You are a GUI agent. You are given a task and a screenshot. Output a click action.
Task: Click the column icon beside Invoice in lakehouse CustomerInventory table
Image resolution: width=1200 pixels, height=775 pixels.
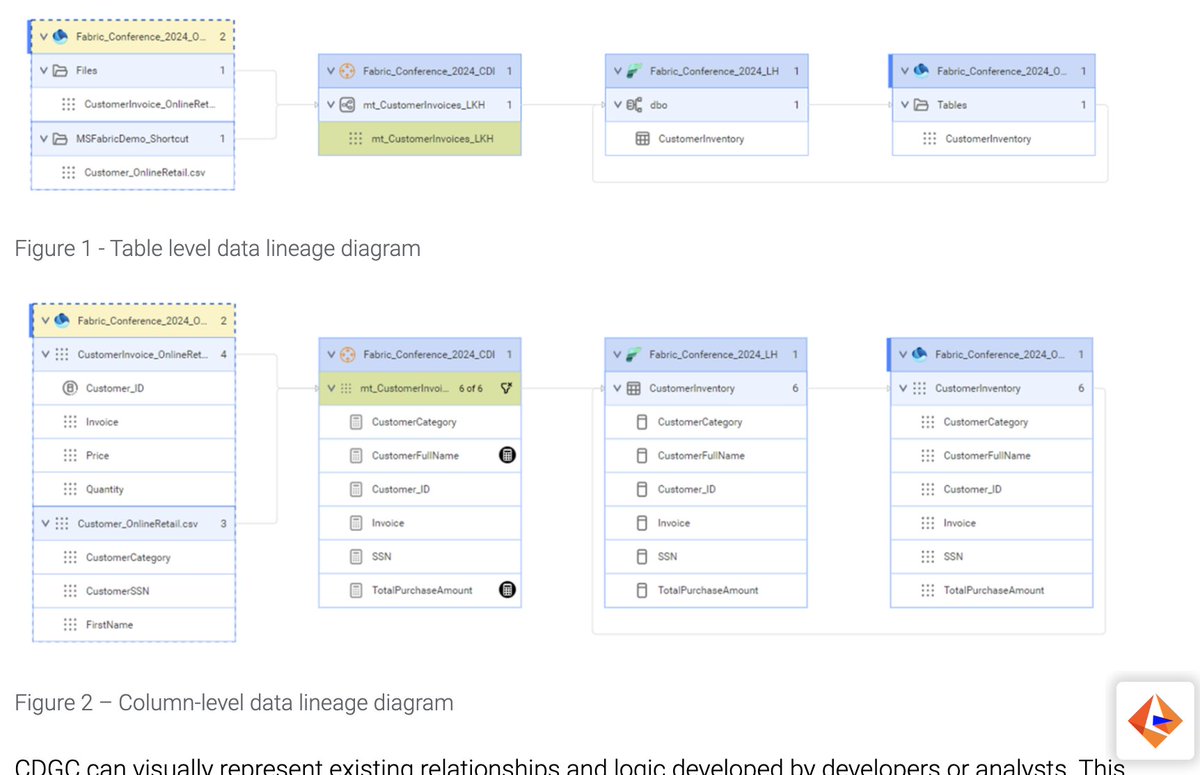point(642,523)
